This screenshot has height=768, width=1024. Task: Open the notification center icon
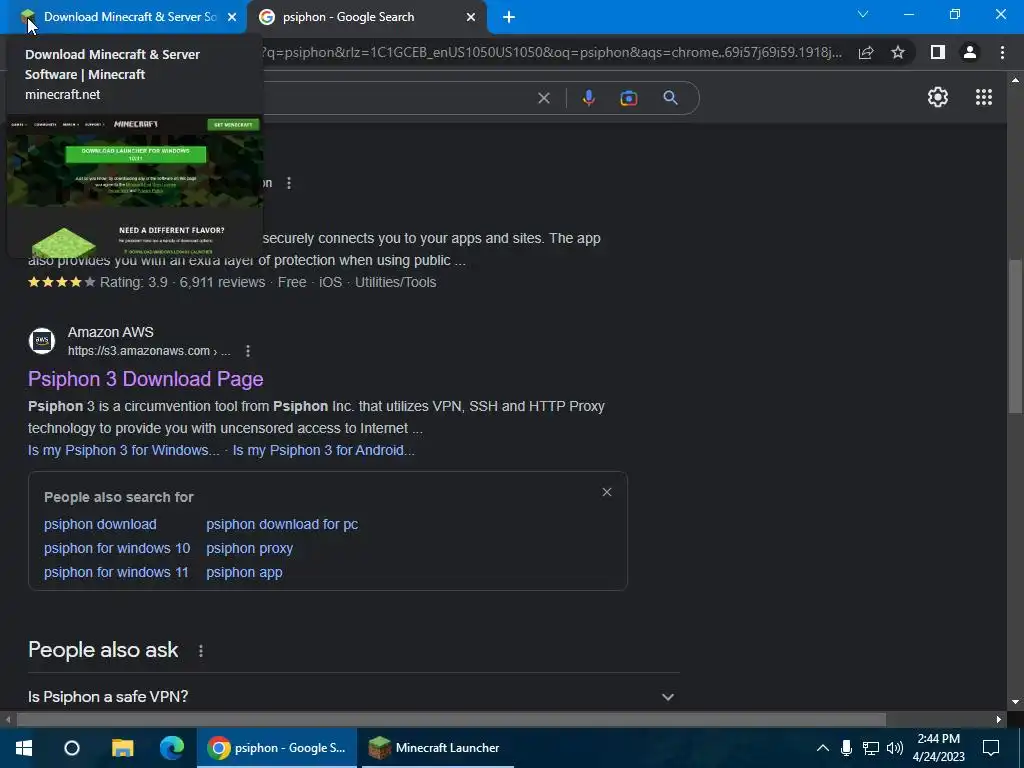[991, 748]
